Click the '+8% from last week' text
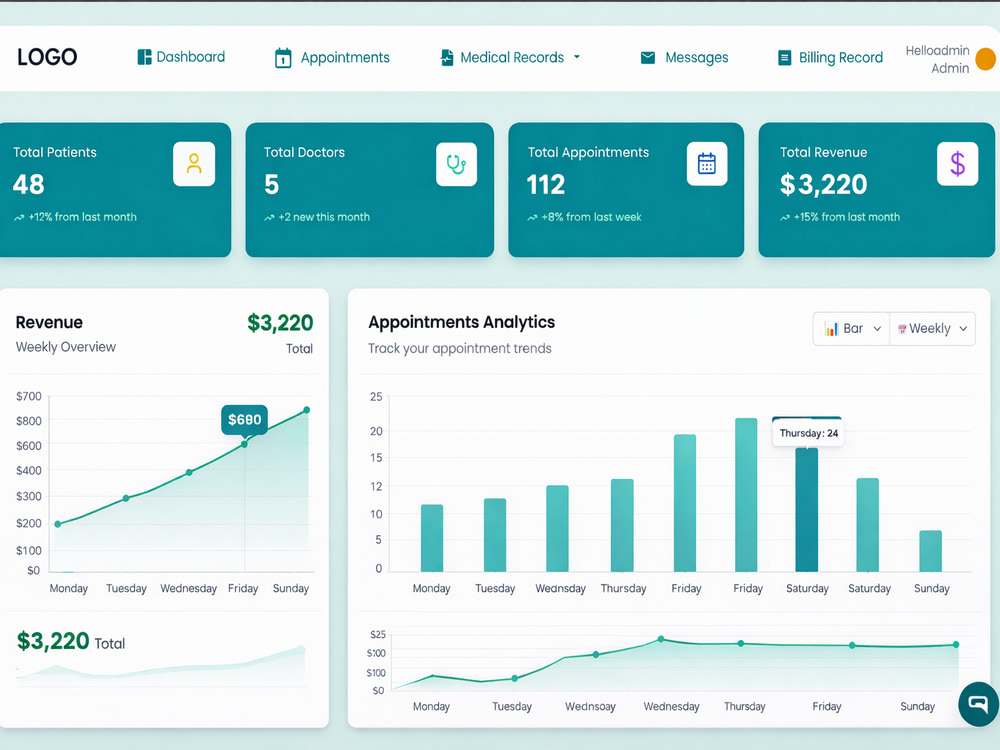Viewport: 1000px width, 750px height. click(x=591, y=217)
